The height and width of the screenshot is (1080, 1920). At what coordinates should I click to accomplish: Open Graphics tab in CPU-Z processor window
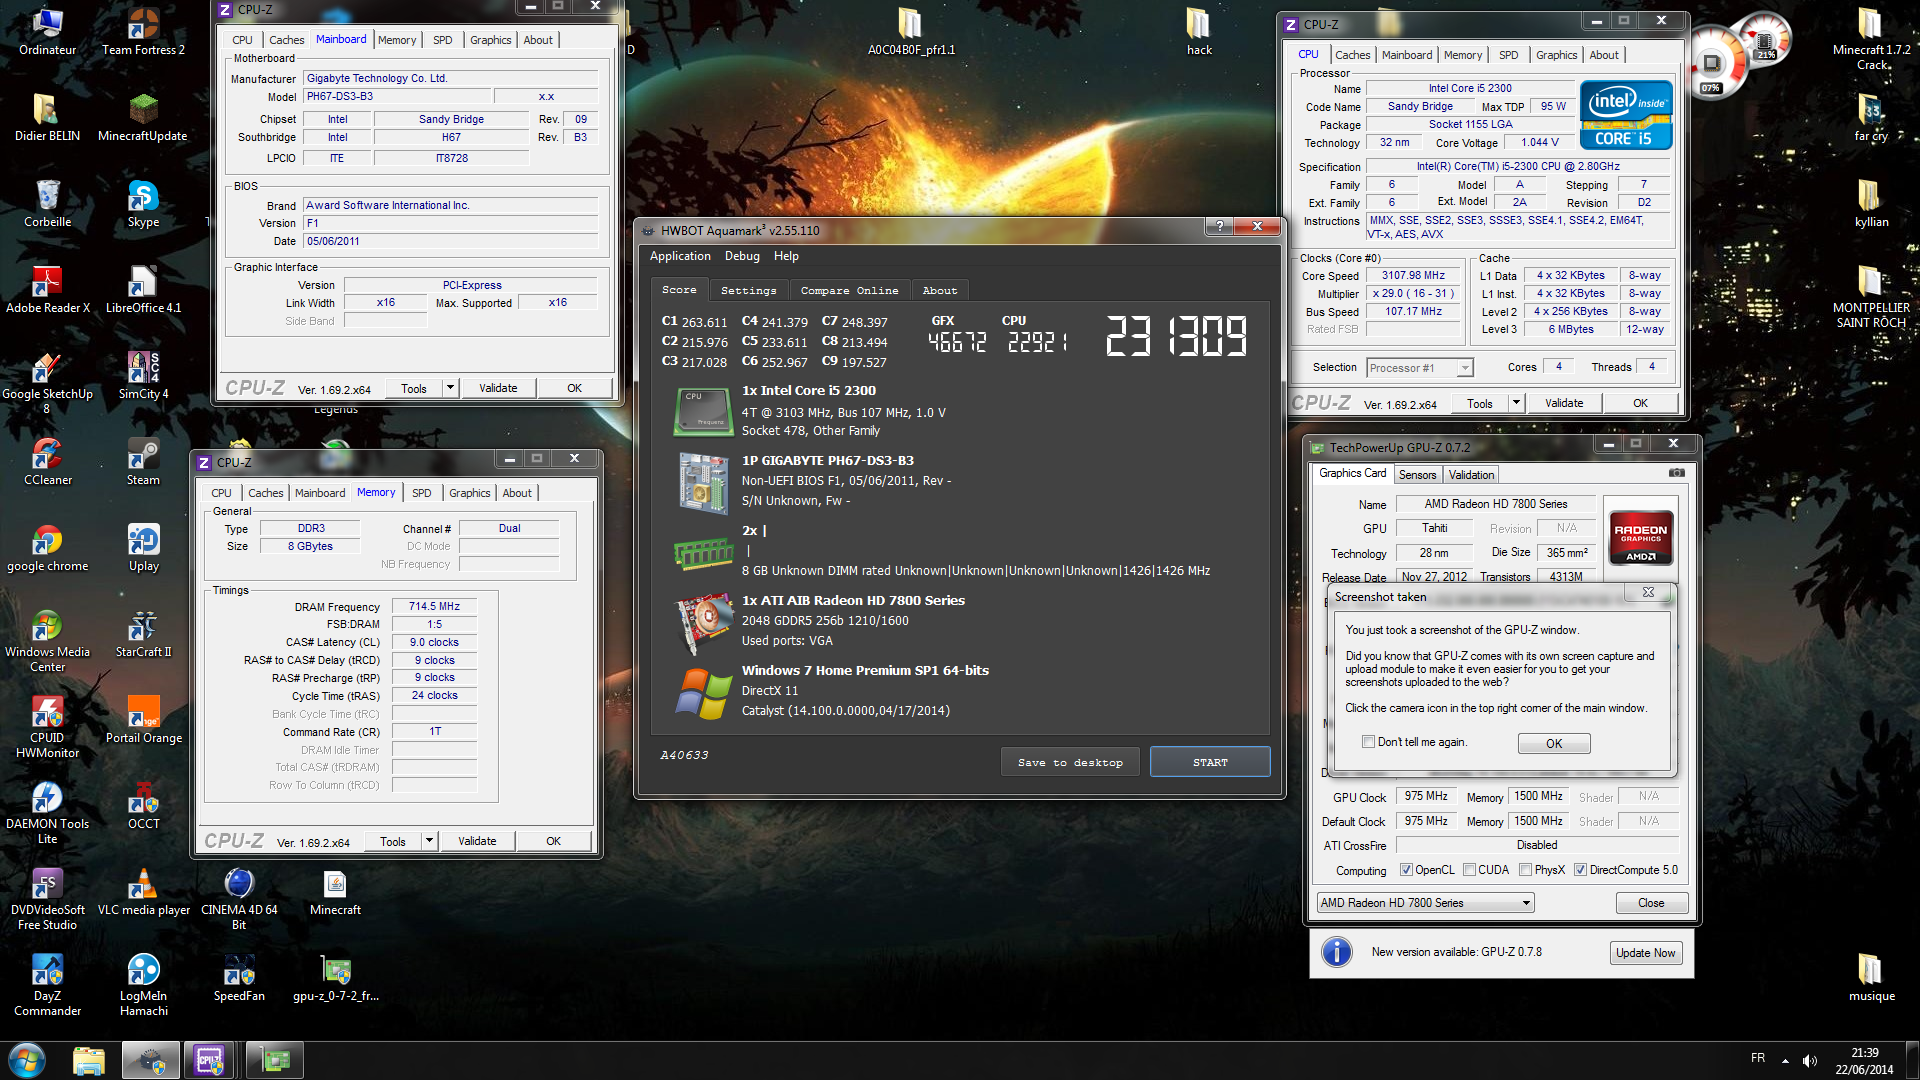(x=1556, y=55)
